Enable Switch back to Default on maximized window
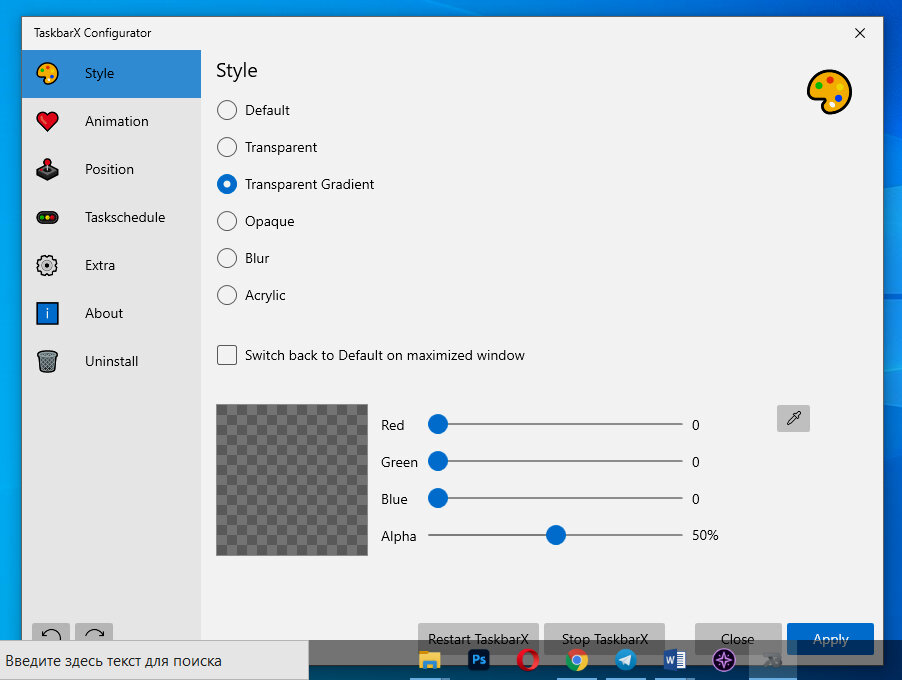The height and width of the screenshot is (680, 902). pos(227,355)
